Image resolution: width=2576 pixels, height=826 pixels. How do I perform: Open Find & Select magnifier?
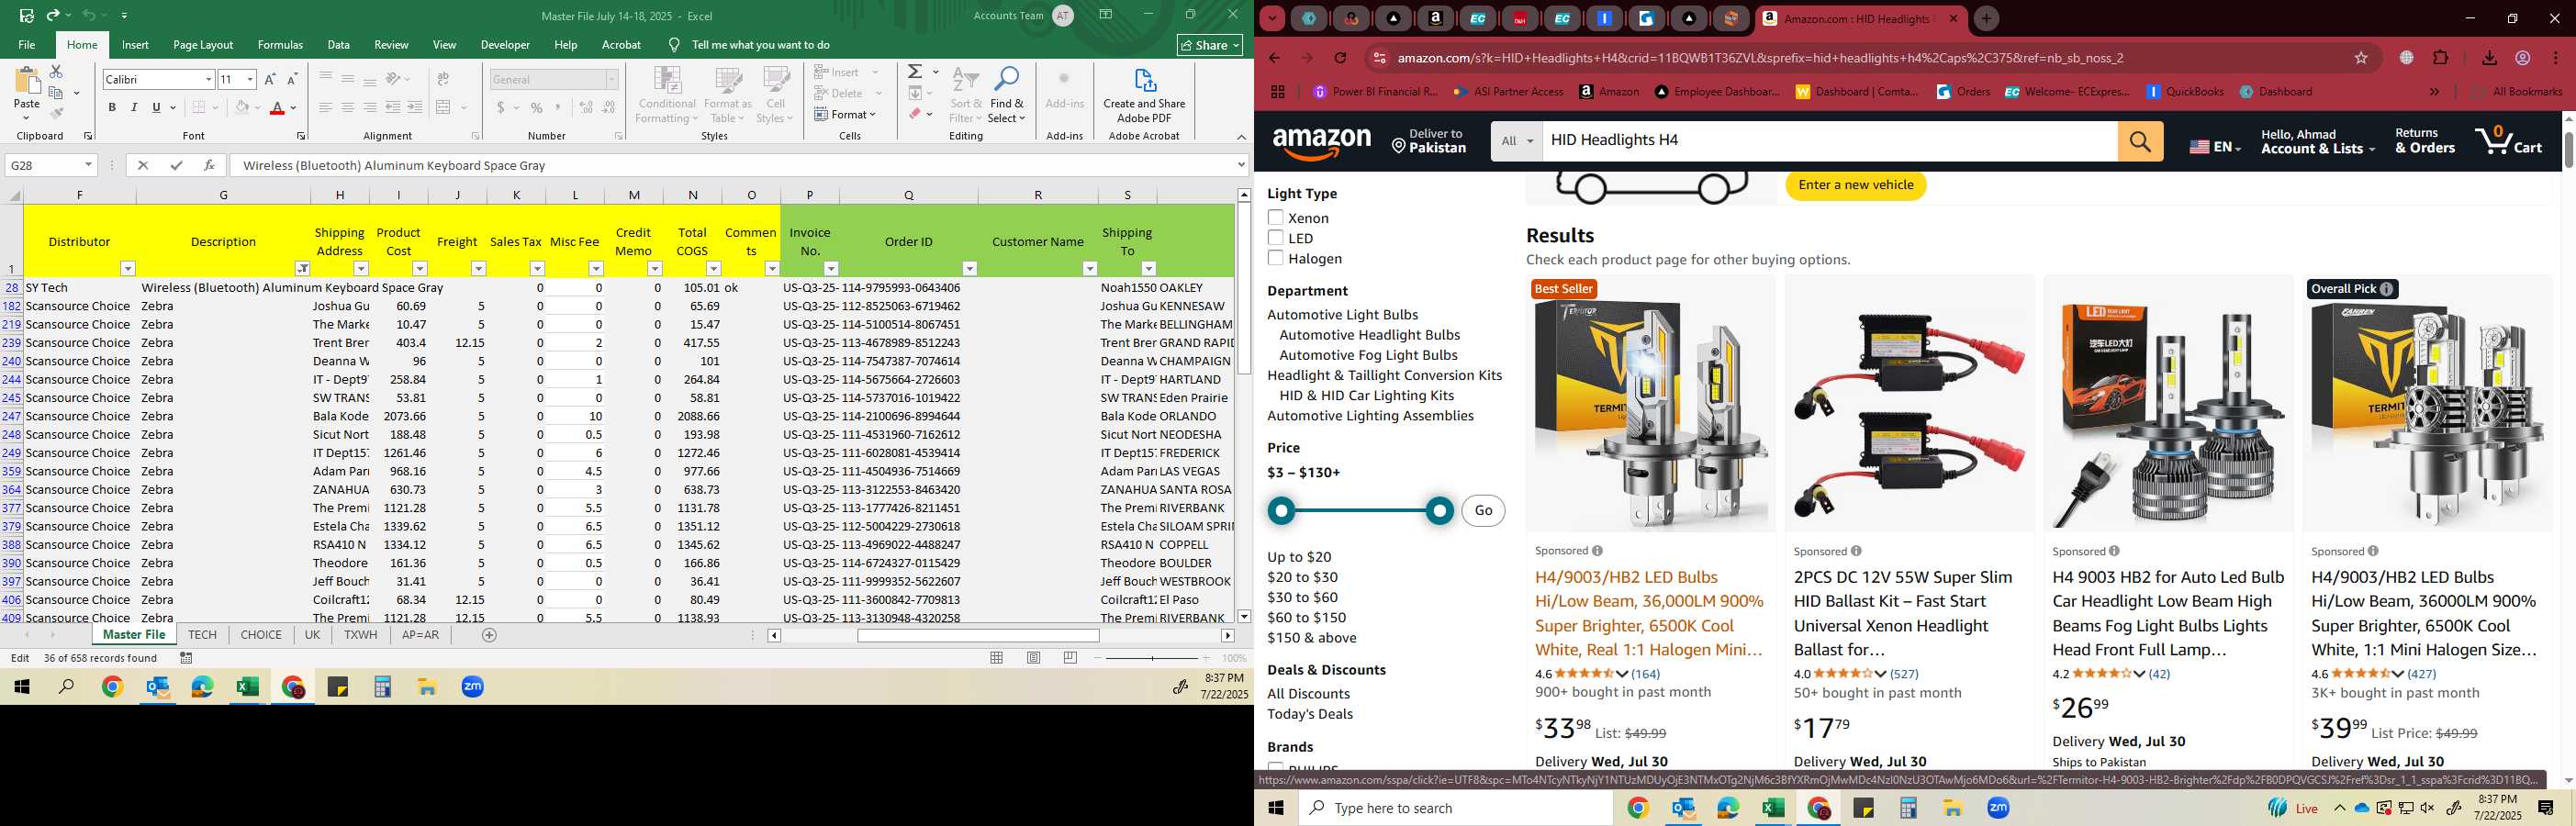pos(1006,94)
